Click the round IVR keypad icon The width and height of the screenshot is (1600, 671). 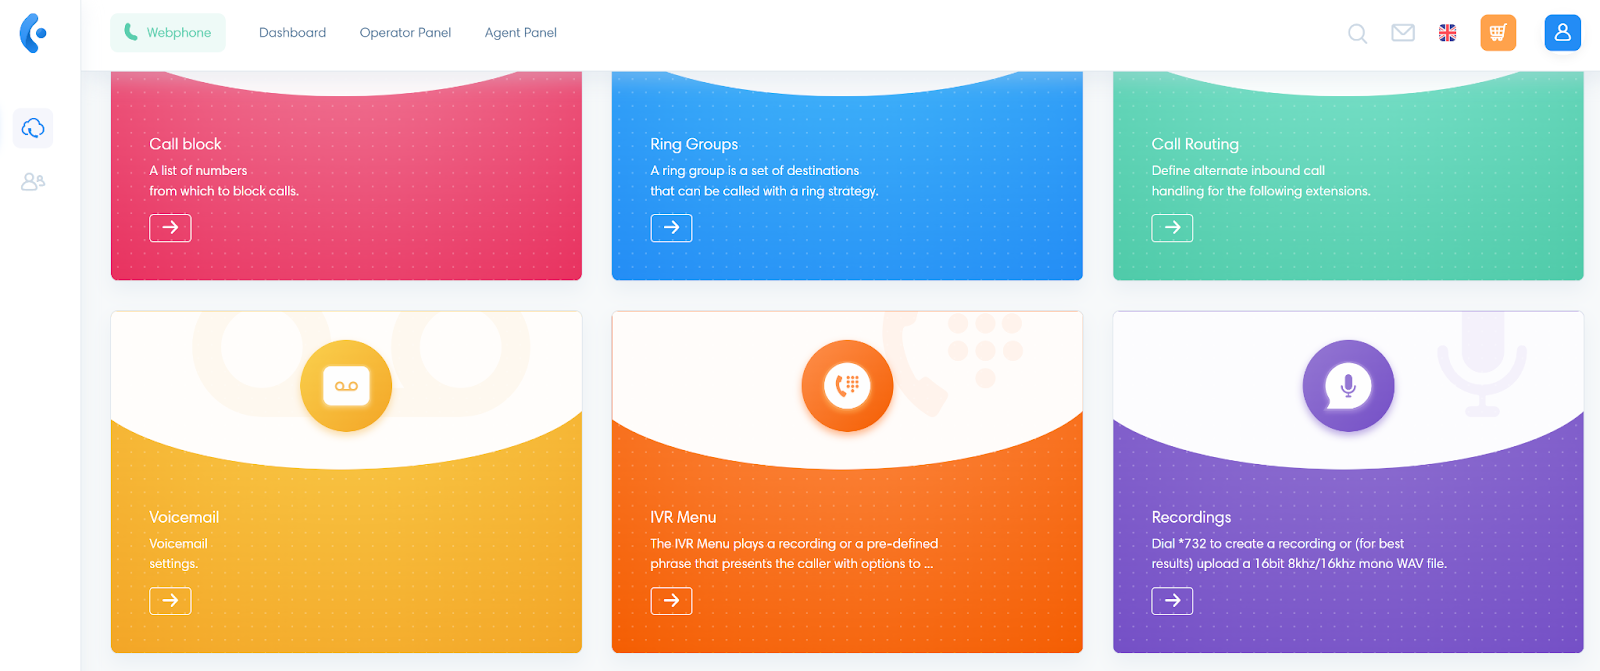pos(847,386)
